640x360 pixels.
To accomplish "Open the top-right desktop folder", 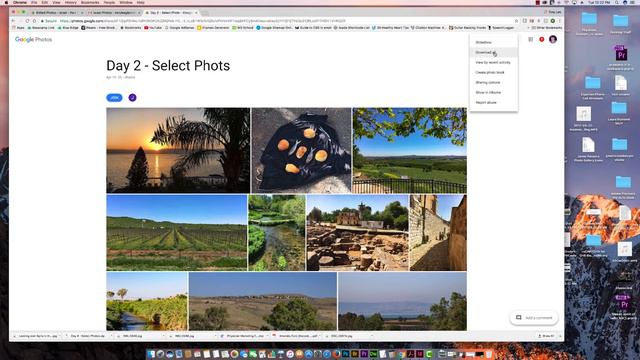I will click(620, 20).
